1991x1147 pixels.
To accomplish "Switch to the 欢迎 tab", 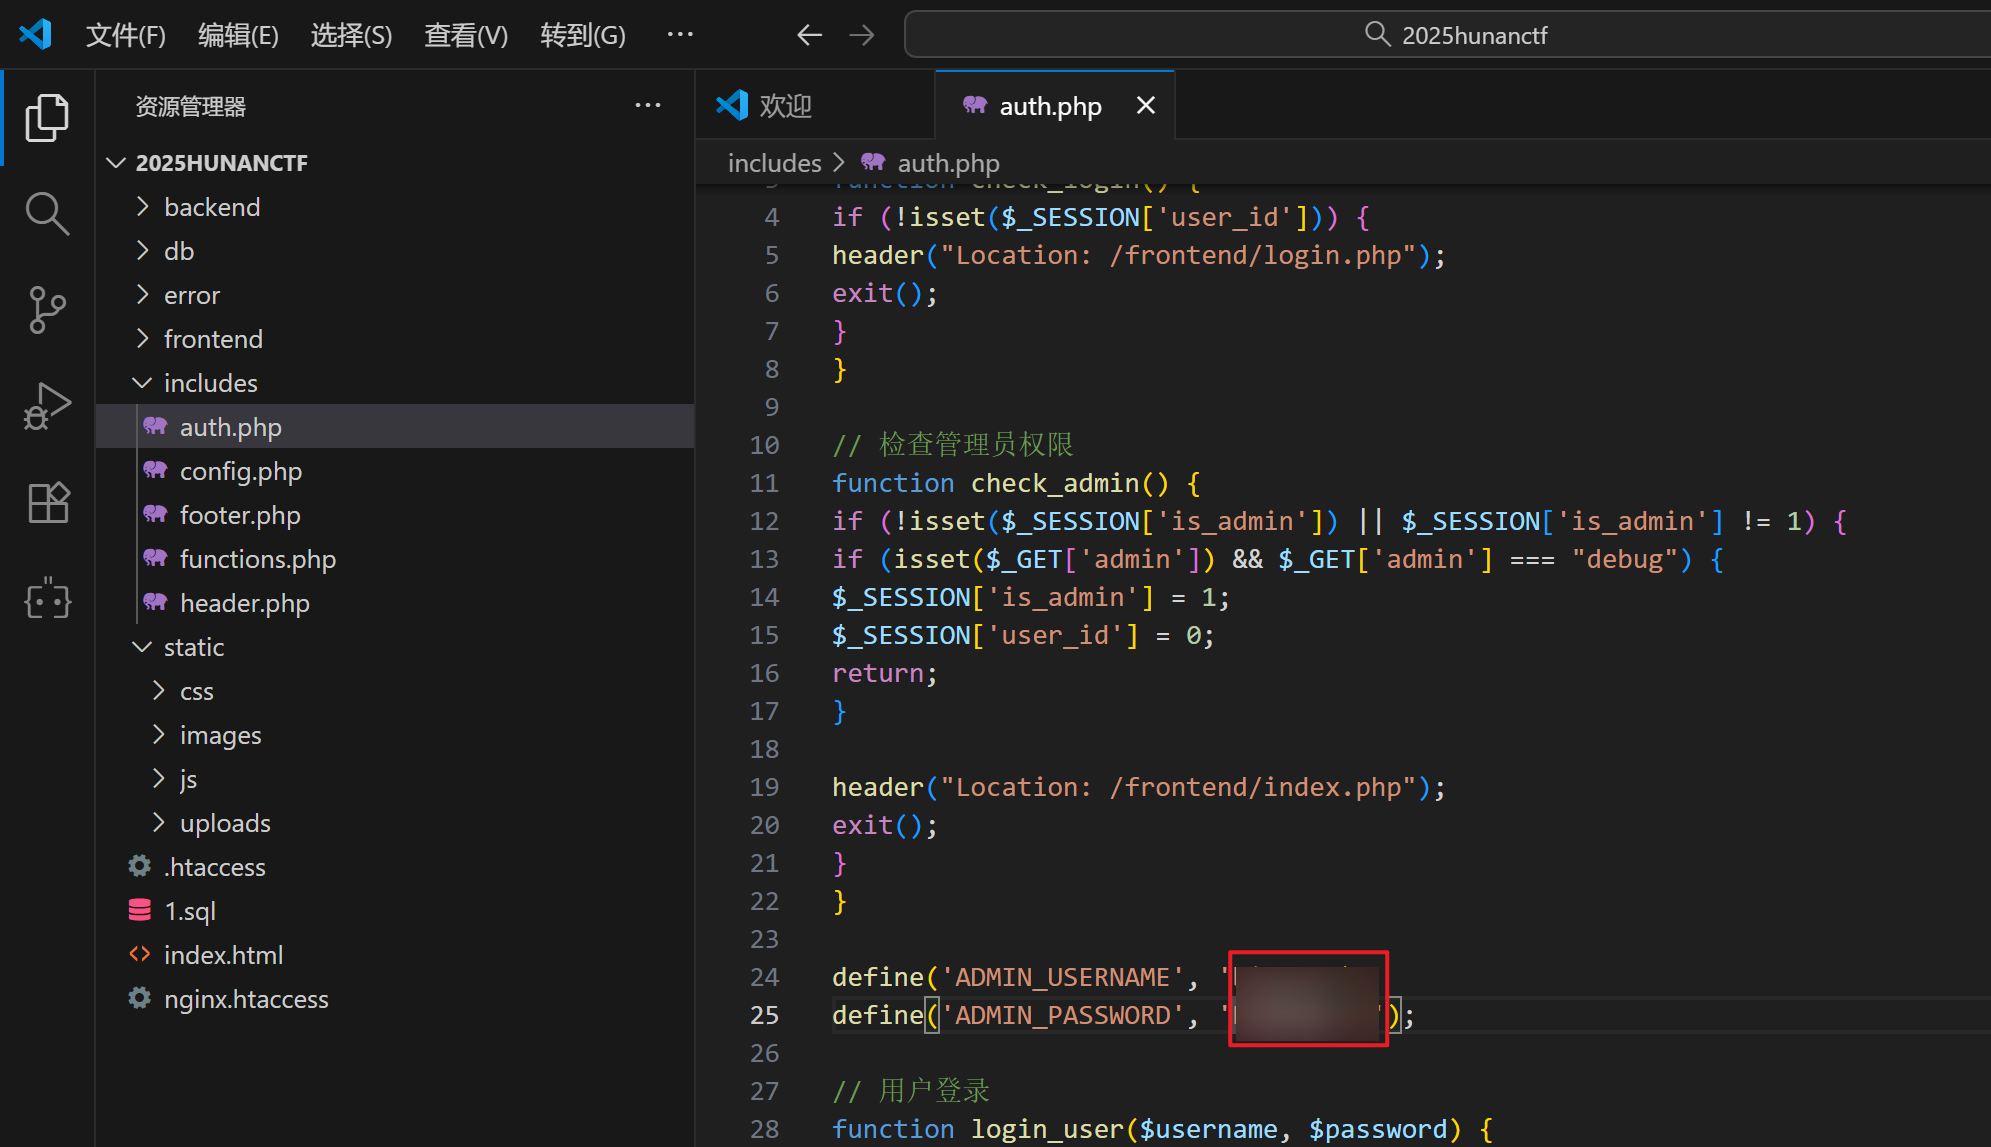I will (785, 106).
